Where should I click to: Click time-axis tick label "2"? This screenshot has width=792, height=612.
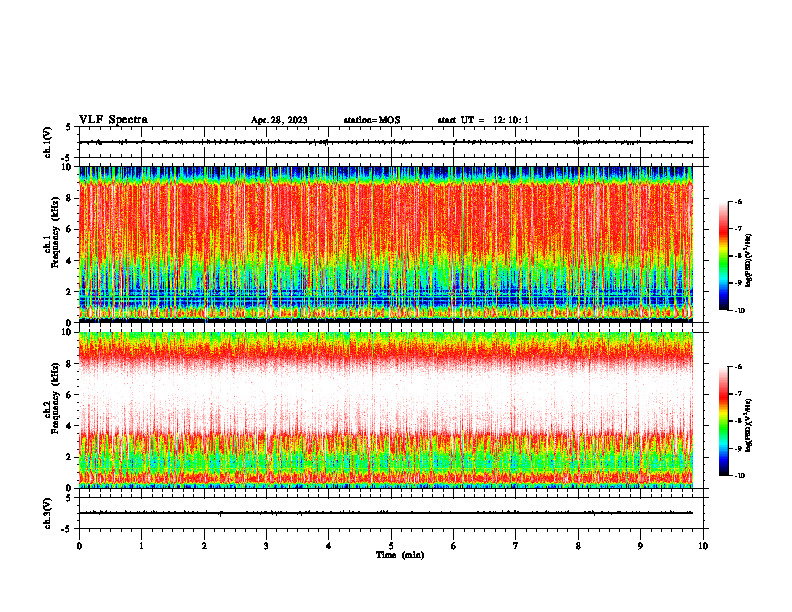(204, 546)
